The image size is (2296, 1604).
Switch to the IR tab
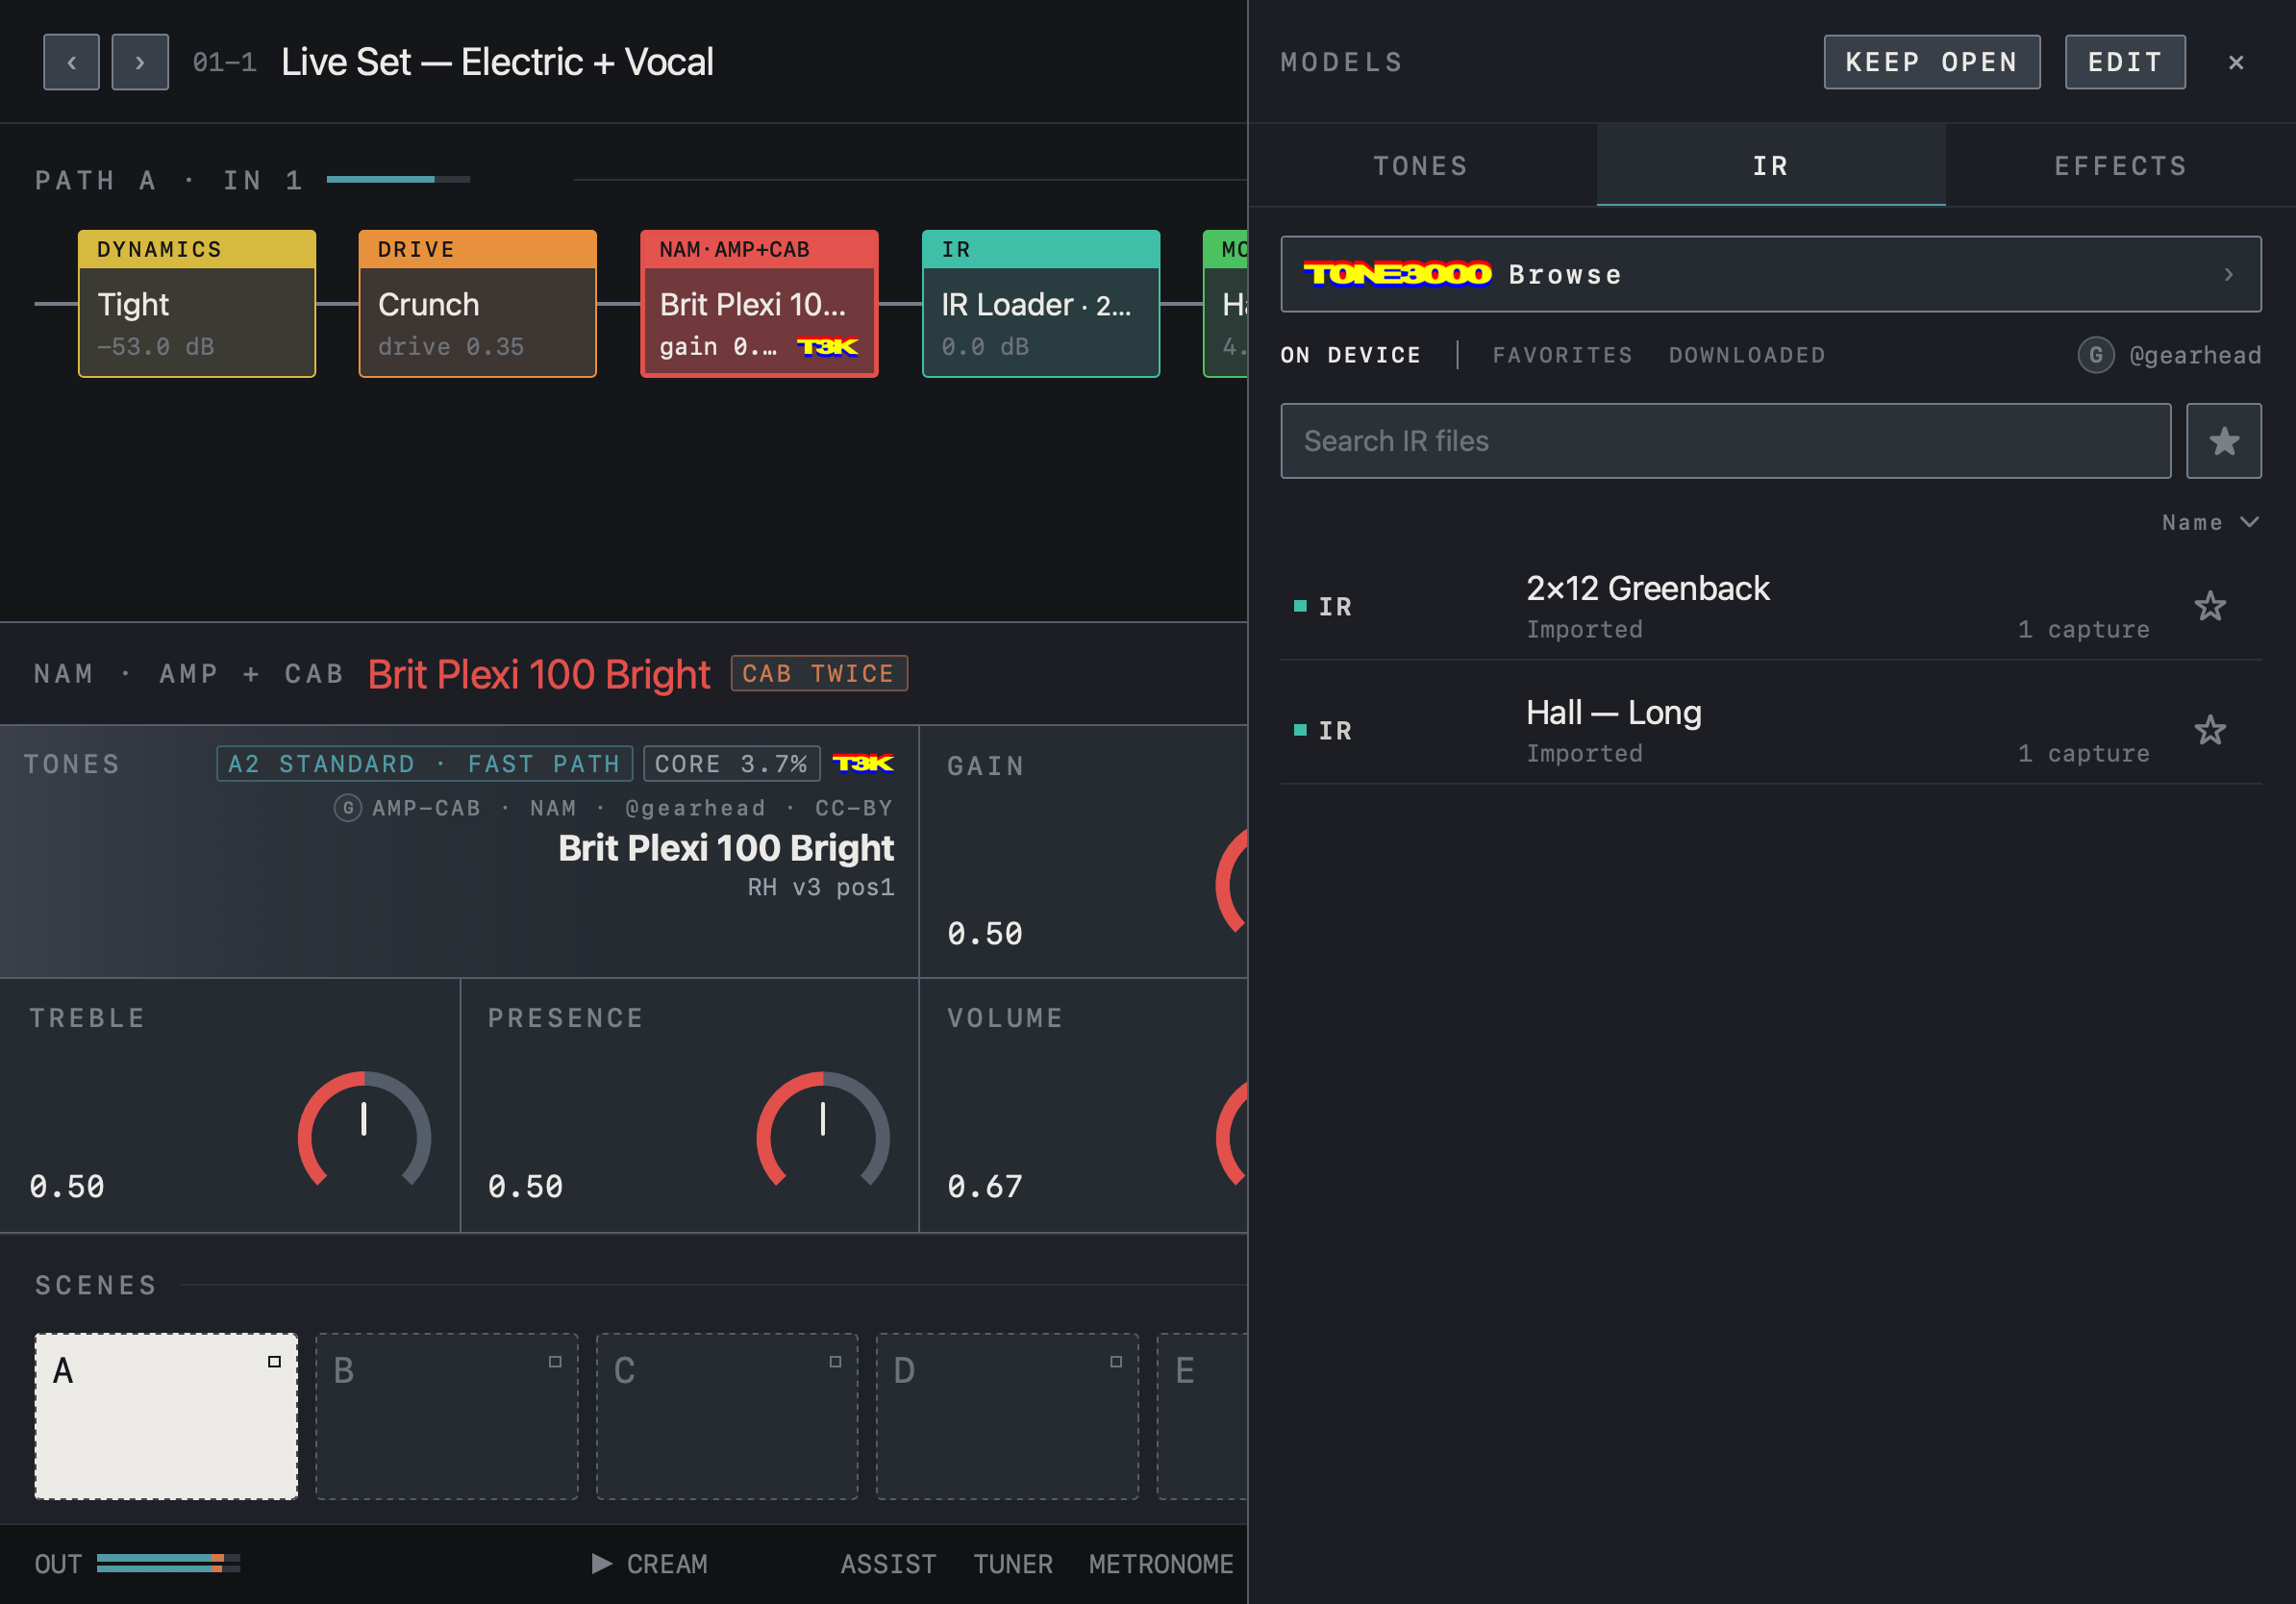point(1770,165)
